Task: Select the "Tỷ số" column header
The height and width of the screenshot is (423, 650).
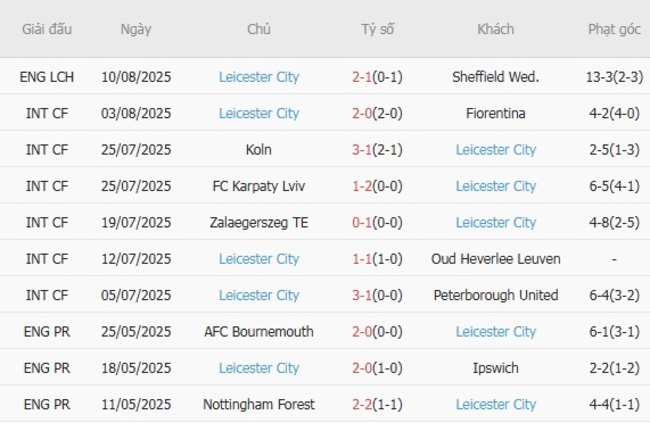Action: point(377,30)
